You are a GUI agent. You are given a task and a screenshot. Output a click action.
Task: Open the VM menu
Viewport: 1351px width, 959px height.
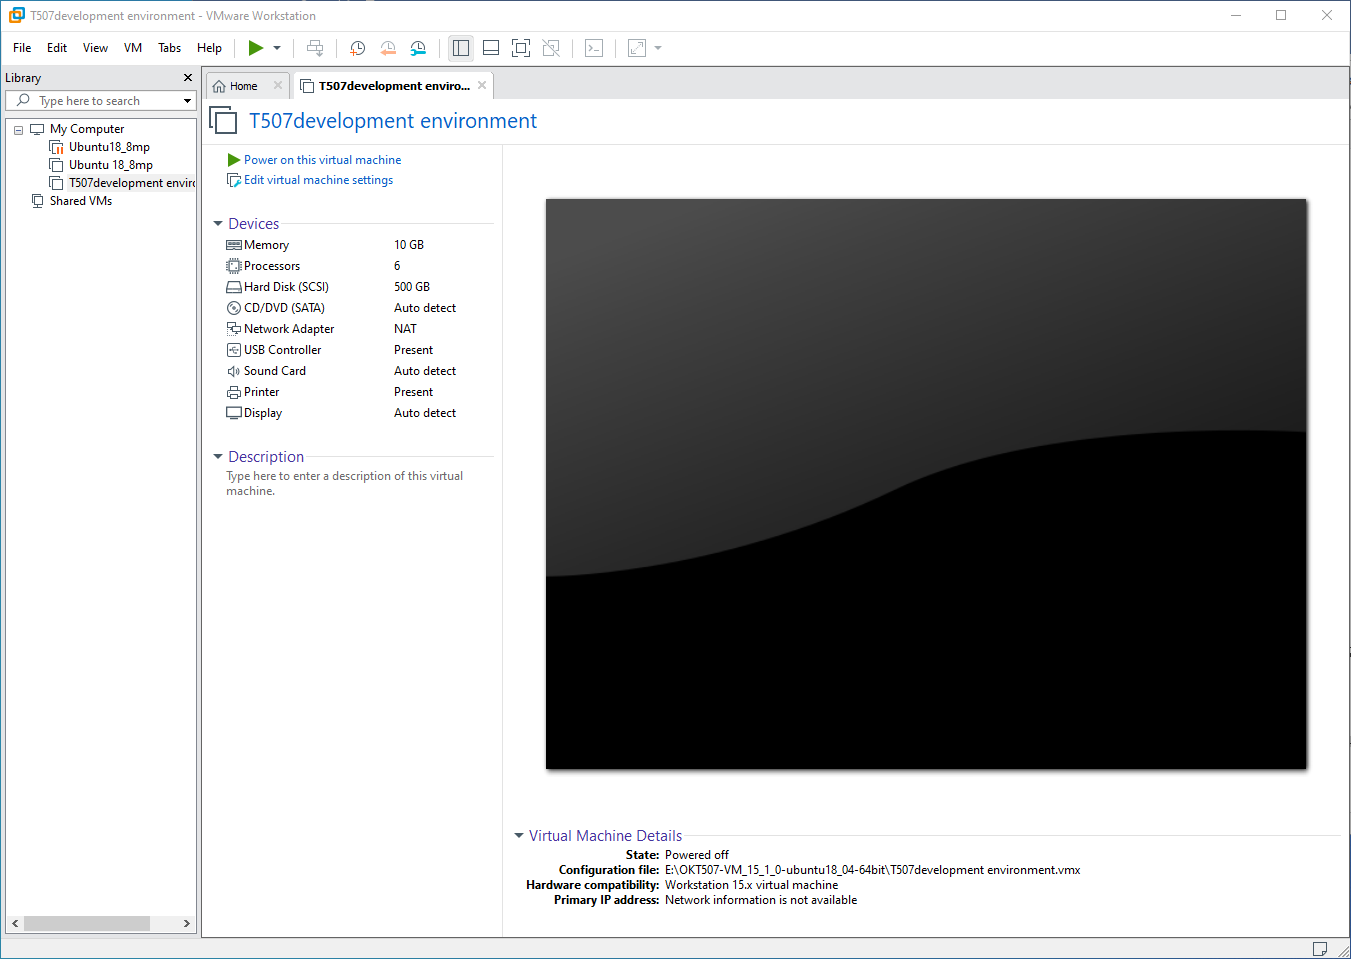[133, 48]
